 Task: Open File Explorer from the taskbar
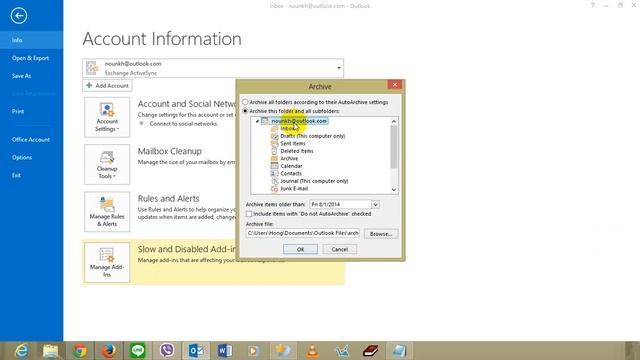[x=51, y=351]
